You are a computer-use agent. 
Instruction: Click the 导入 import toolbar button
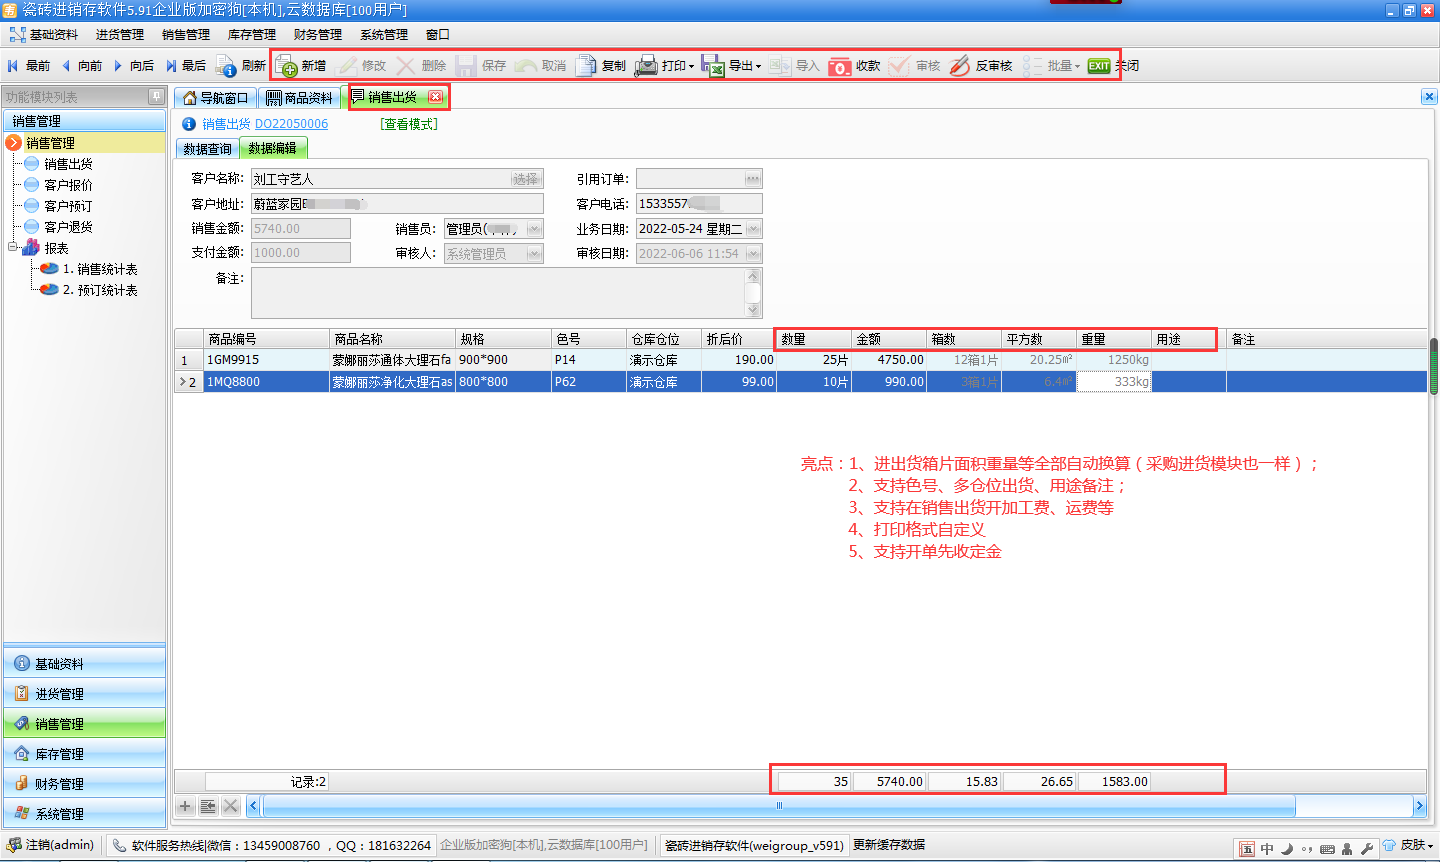click(795, 66)
